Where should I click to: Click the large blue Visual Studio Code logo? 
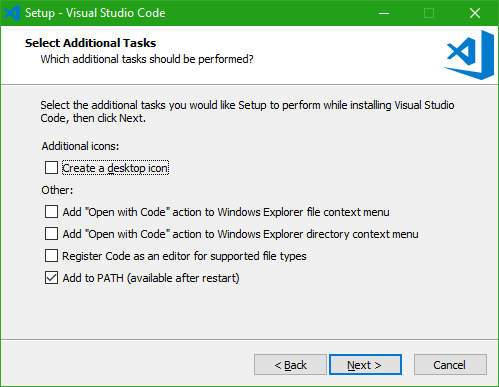[x=469, y=55]
